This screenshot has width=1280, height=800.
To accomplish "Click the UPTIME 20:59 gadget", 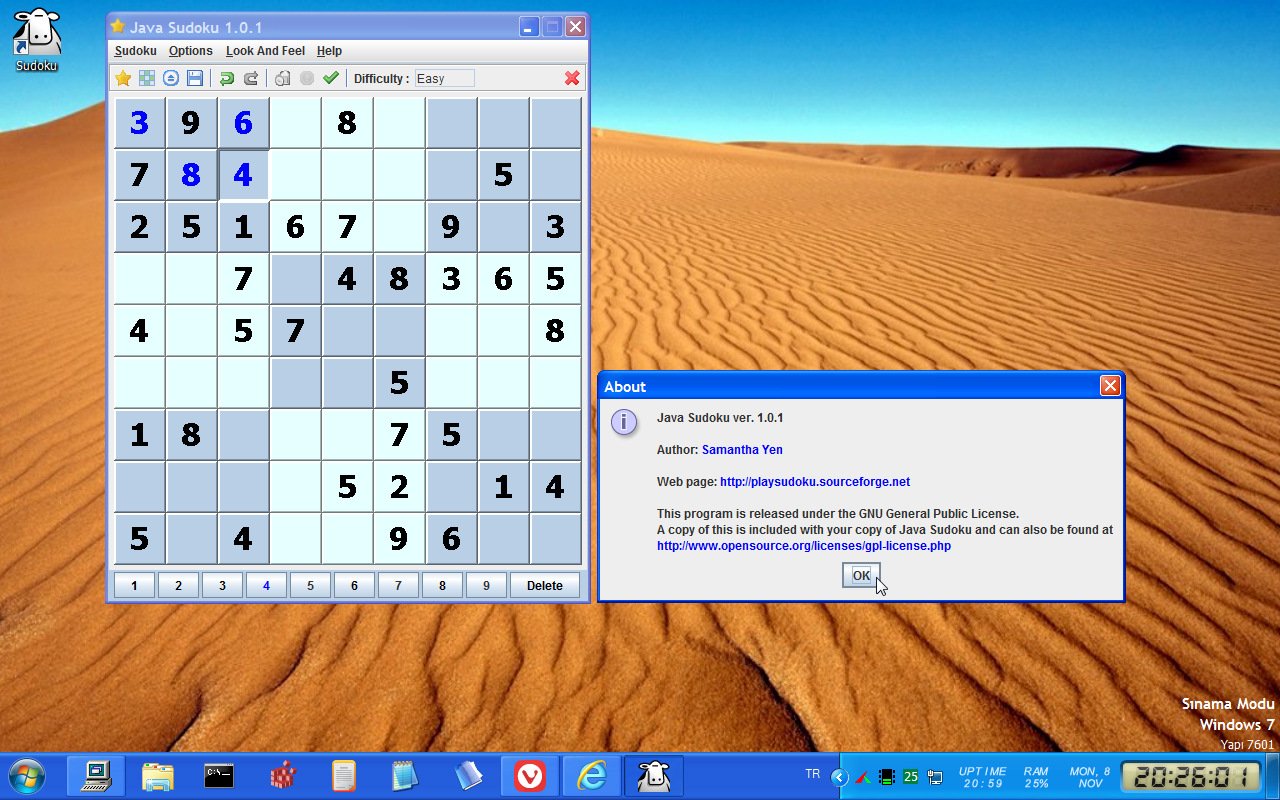I will [x=982, y=777].
